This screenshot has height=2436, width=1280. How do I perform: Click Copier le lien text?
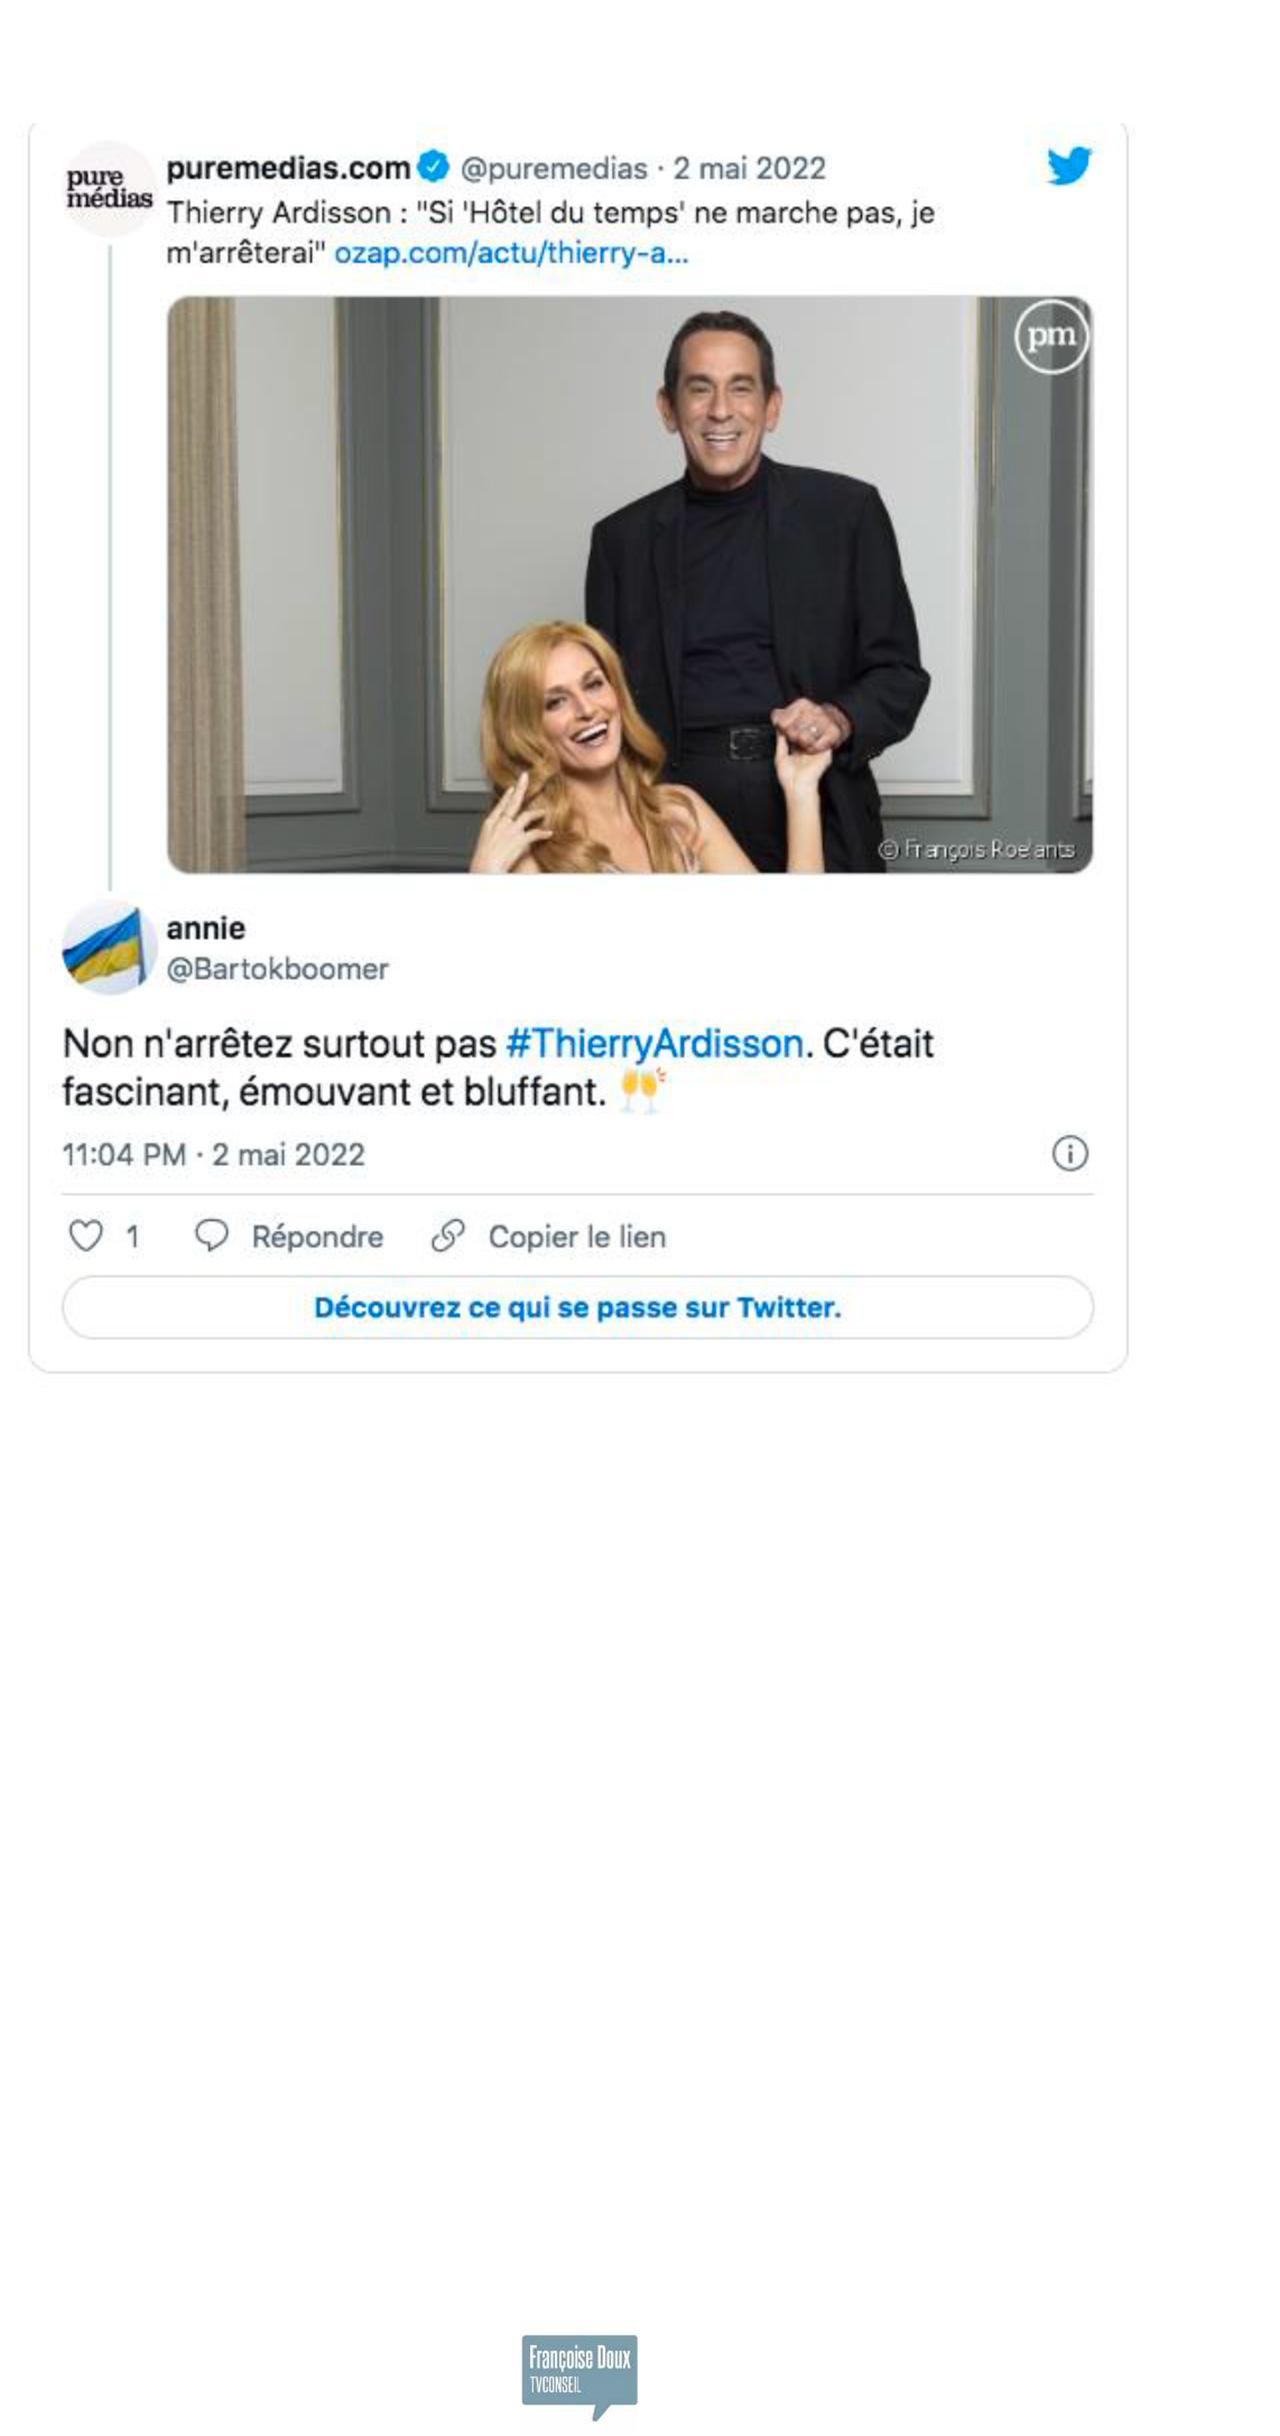[x=577, y=1237]
